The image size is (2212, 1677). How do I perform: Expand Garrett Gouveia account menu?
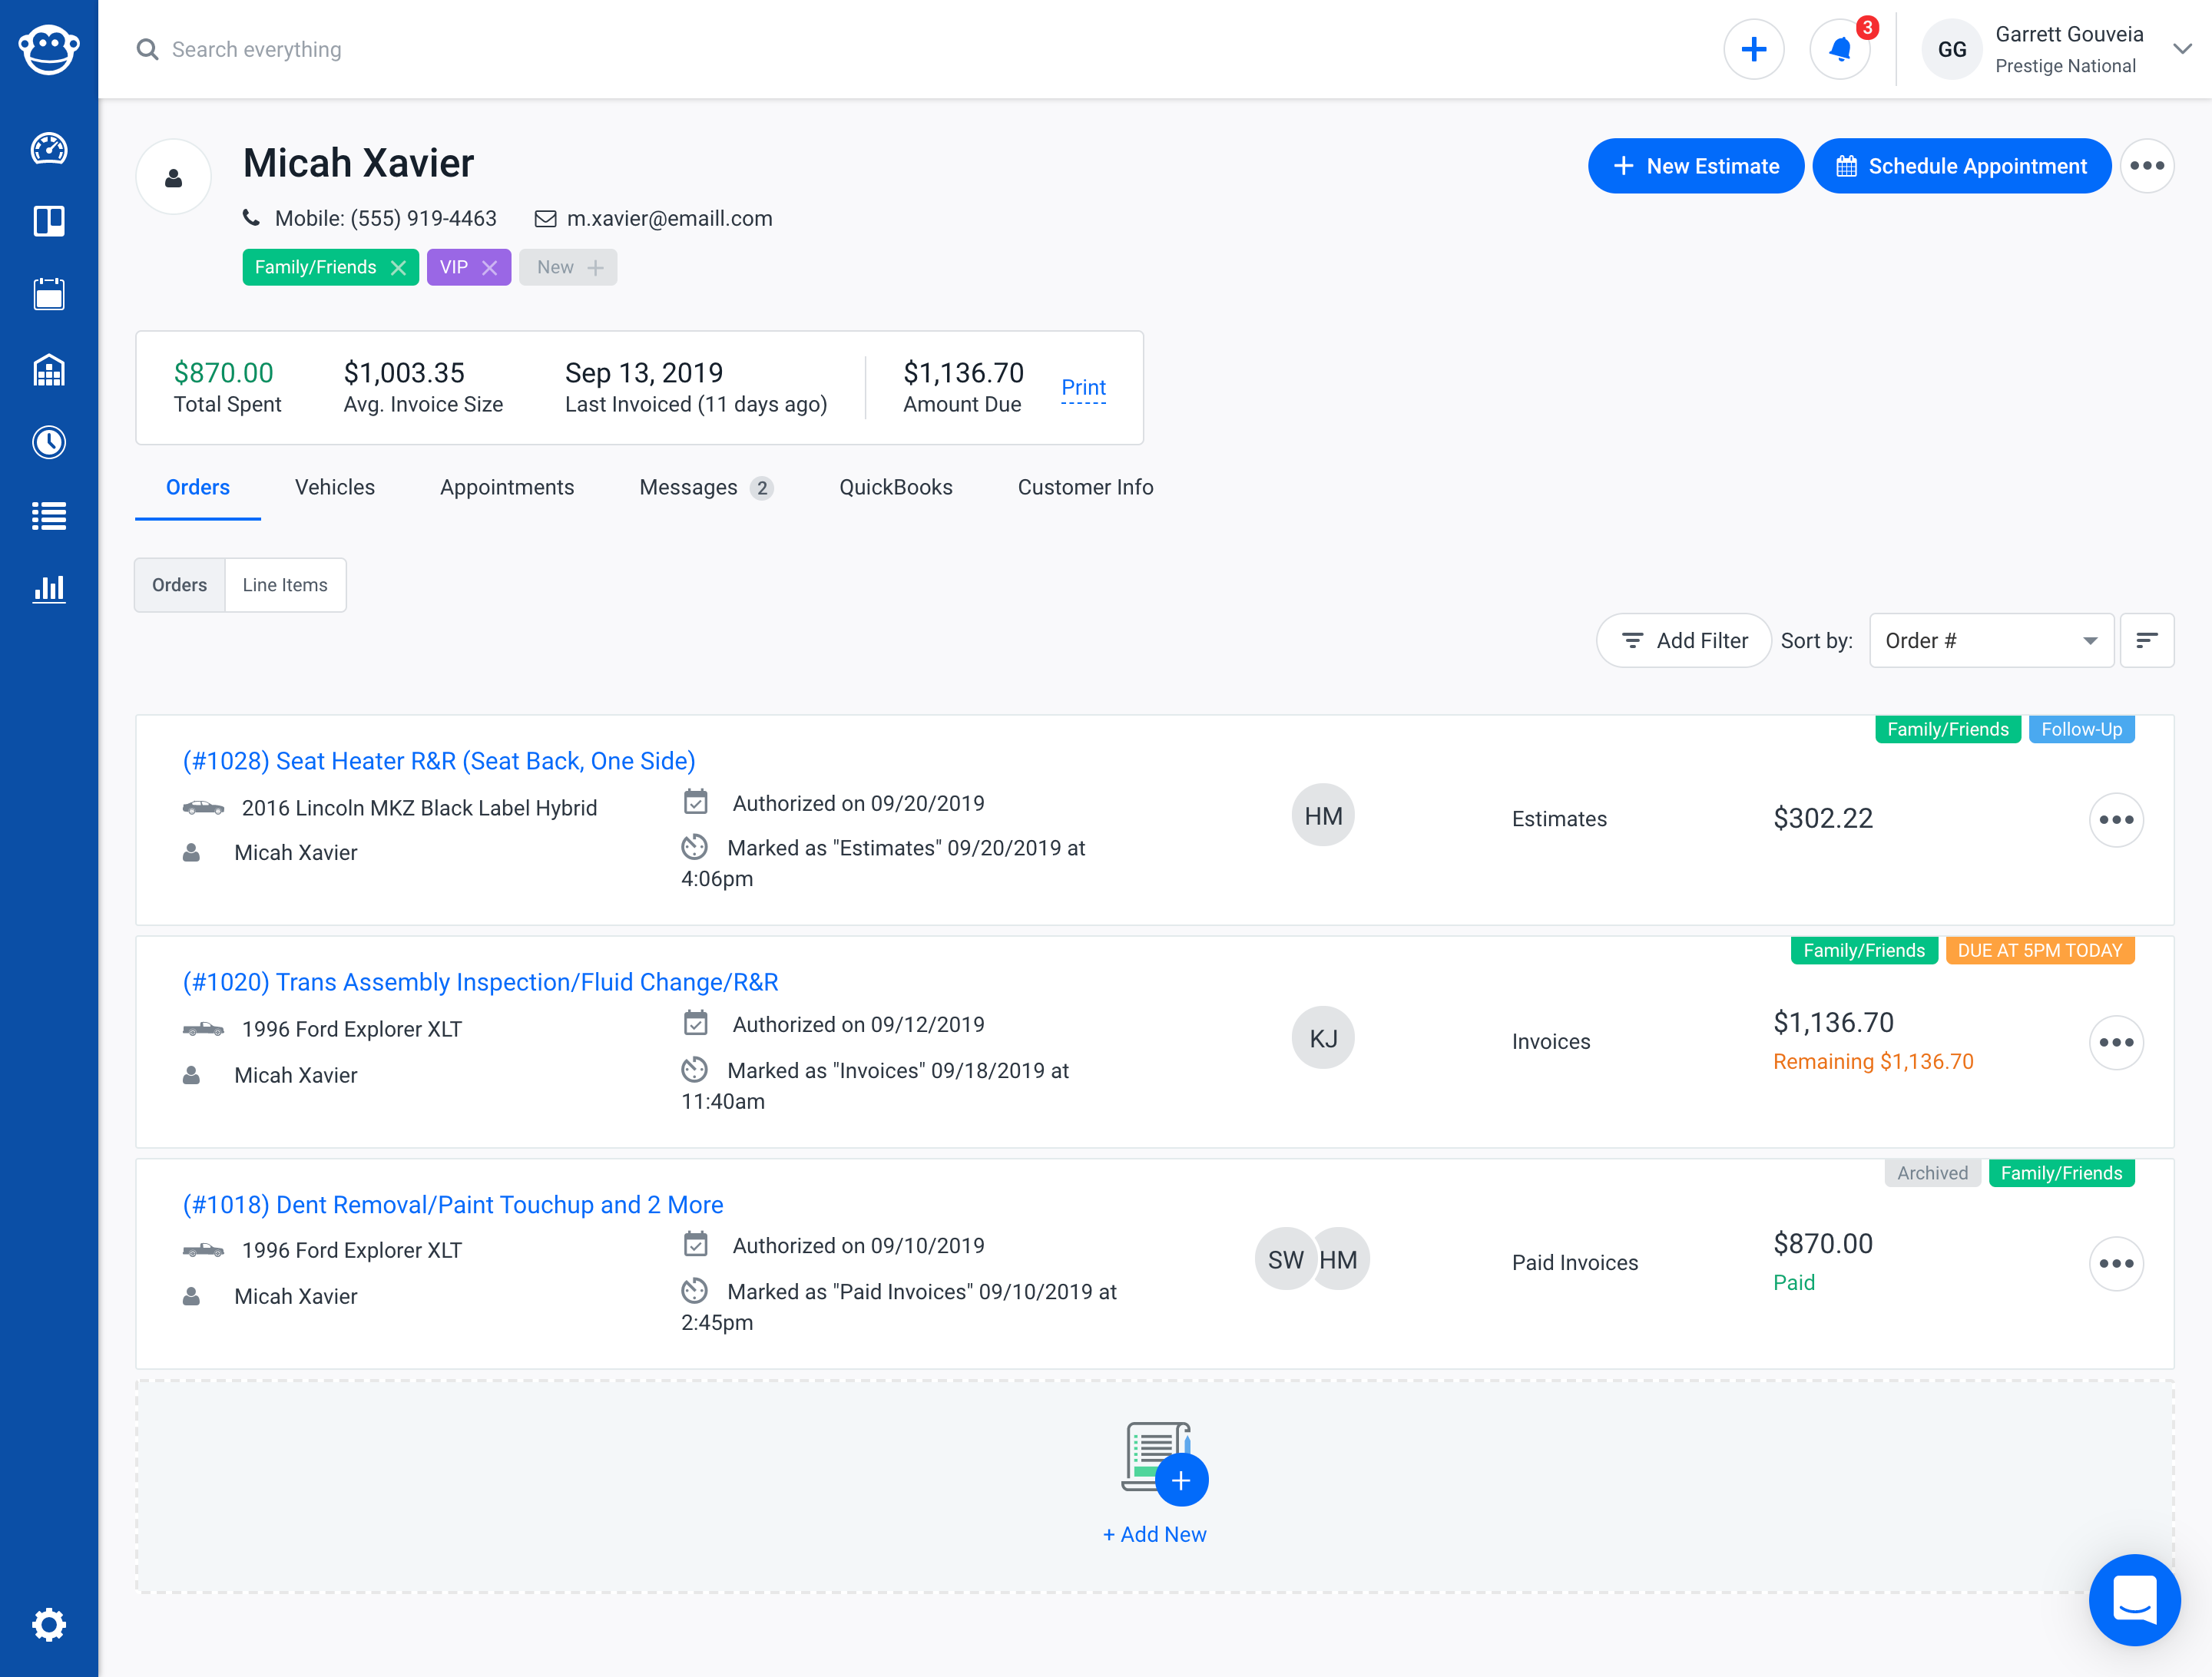[2181, 49]
